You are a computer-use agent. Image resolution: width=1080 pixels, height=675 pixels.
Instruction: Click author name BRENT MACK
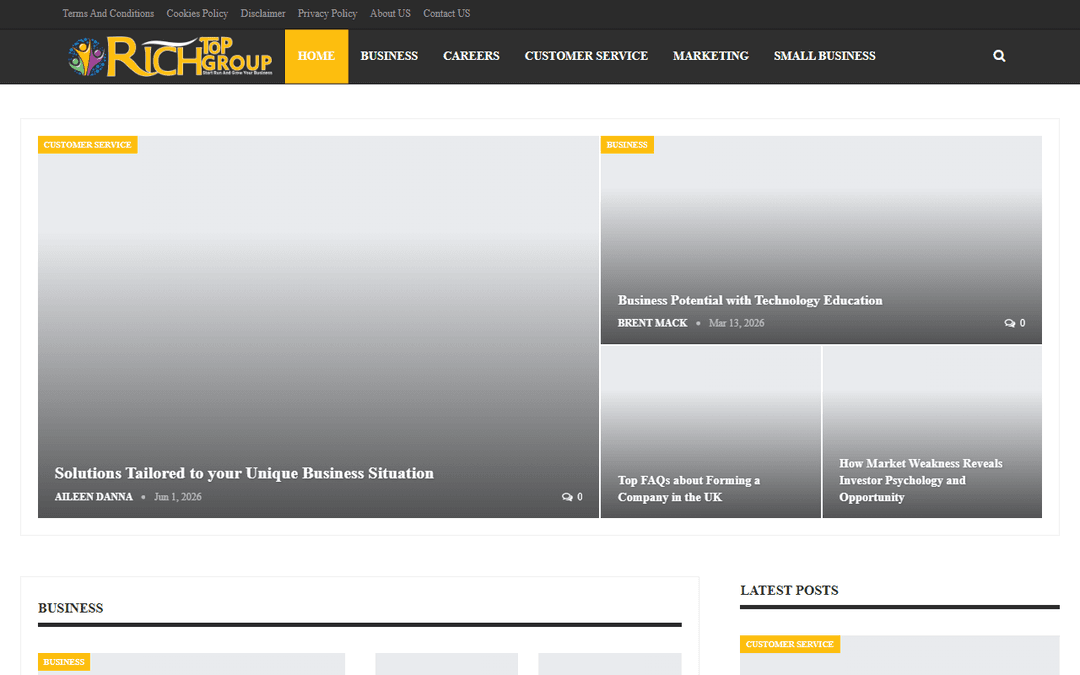coord(652,323)
